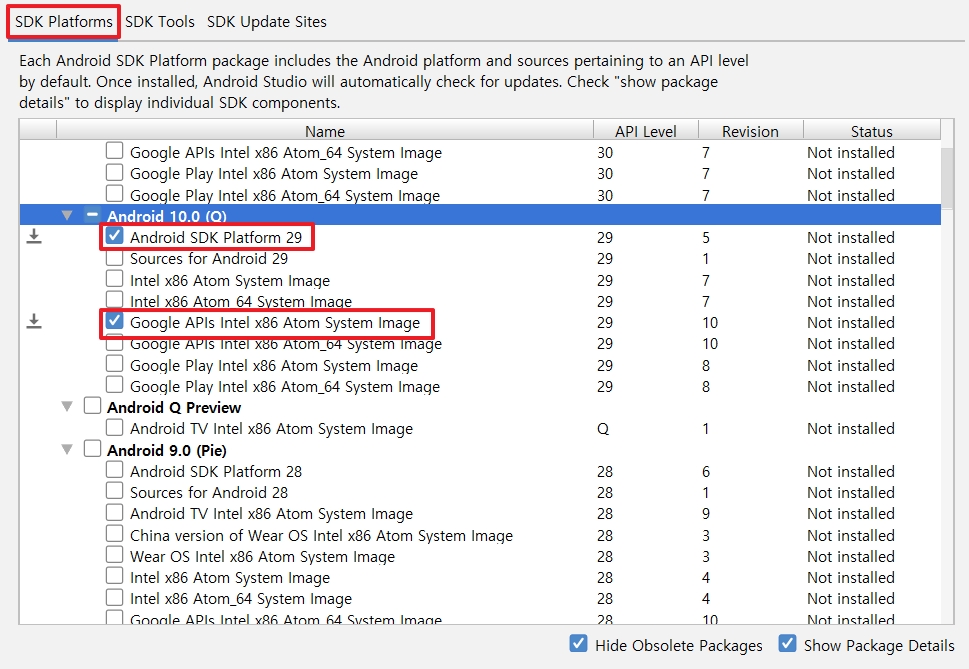Disable Hide Obsolete Packages
This screenshot has height=669, width=969.
pos(578,644)
